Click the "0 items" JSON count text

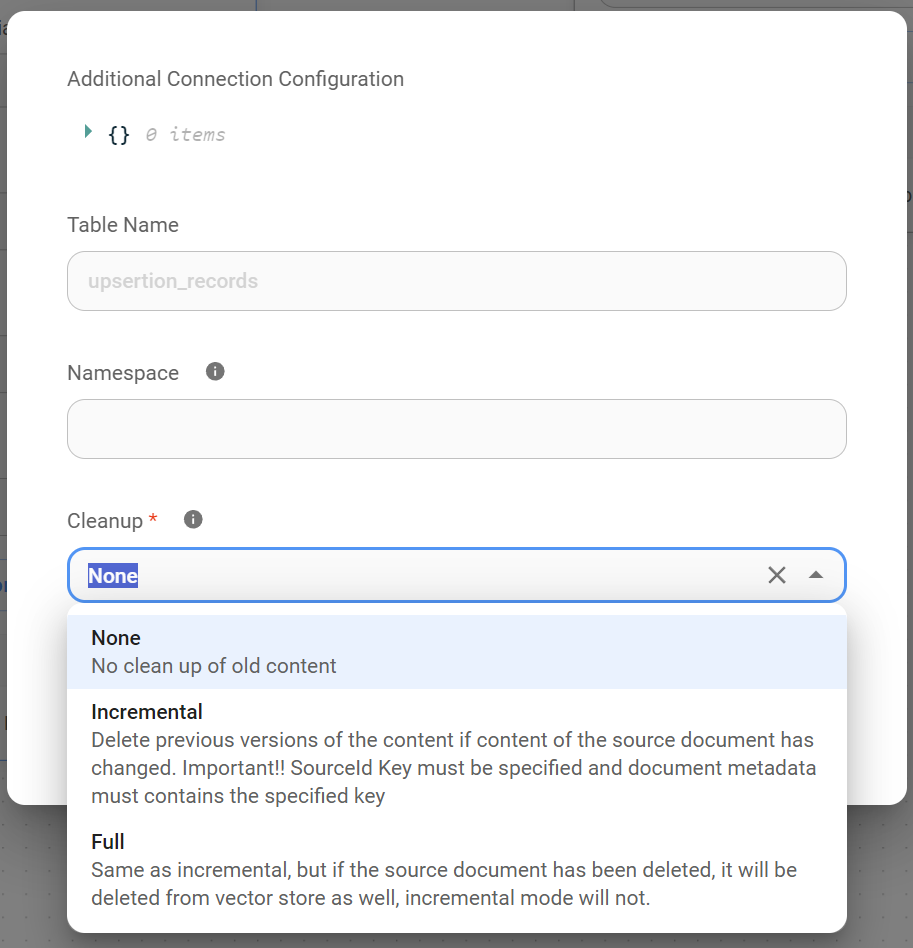click(185, 135)
